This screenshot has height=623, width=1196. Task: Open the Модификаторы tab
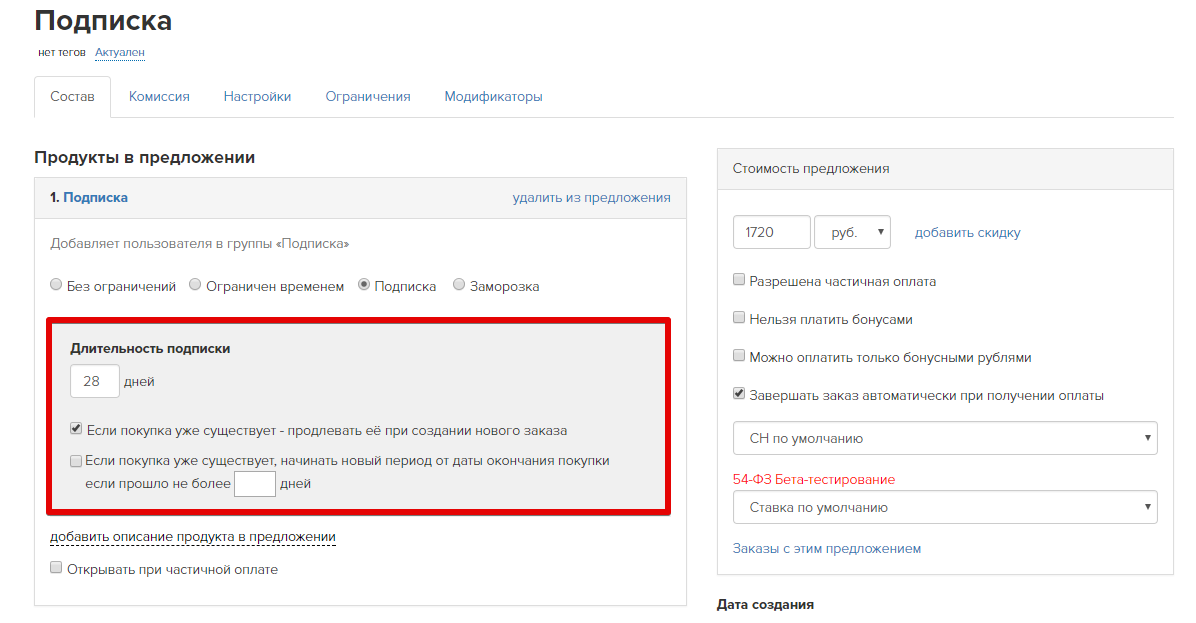tap(494, 97)
